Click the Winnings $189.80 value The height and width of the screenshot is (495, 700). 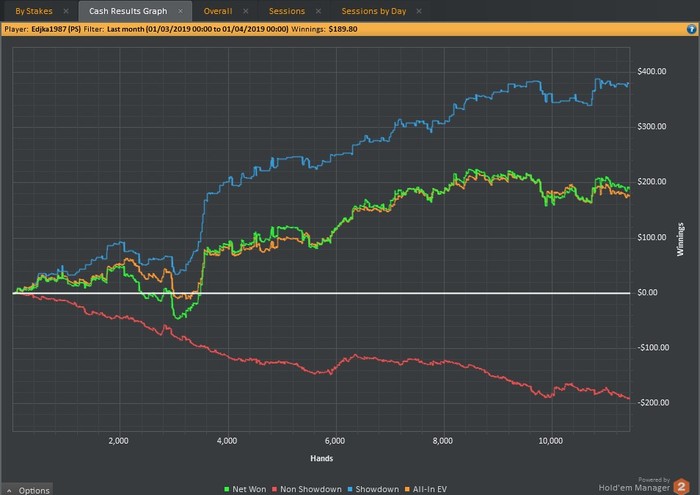343,29
